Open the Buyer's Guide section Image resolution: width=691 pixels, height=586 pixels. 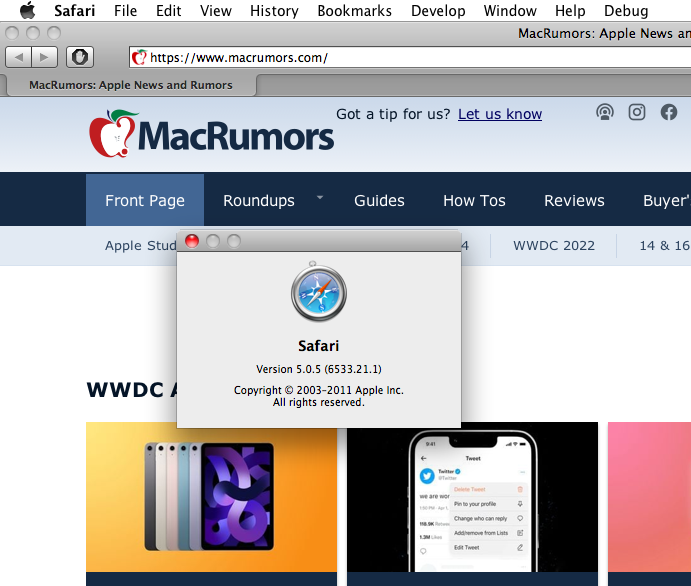[x=667, y=200]
